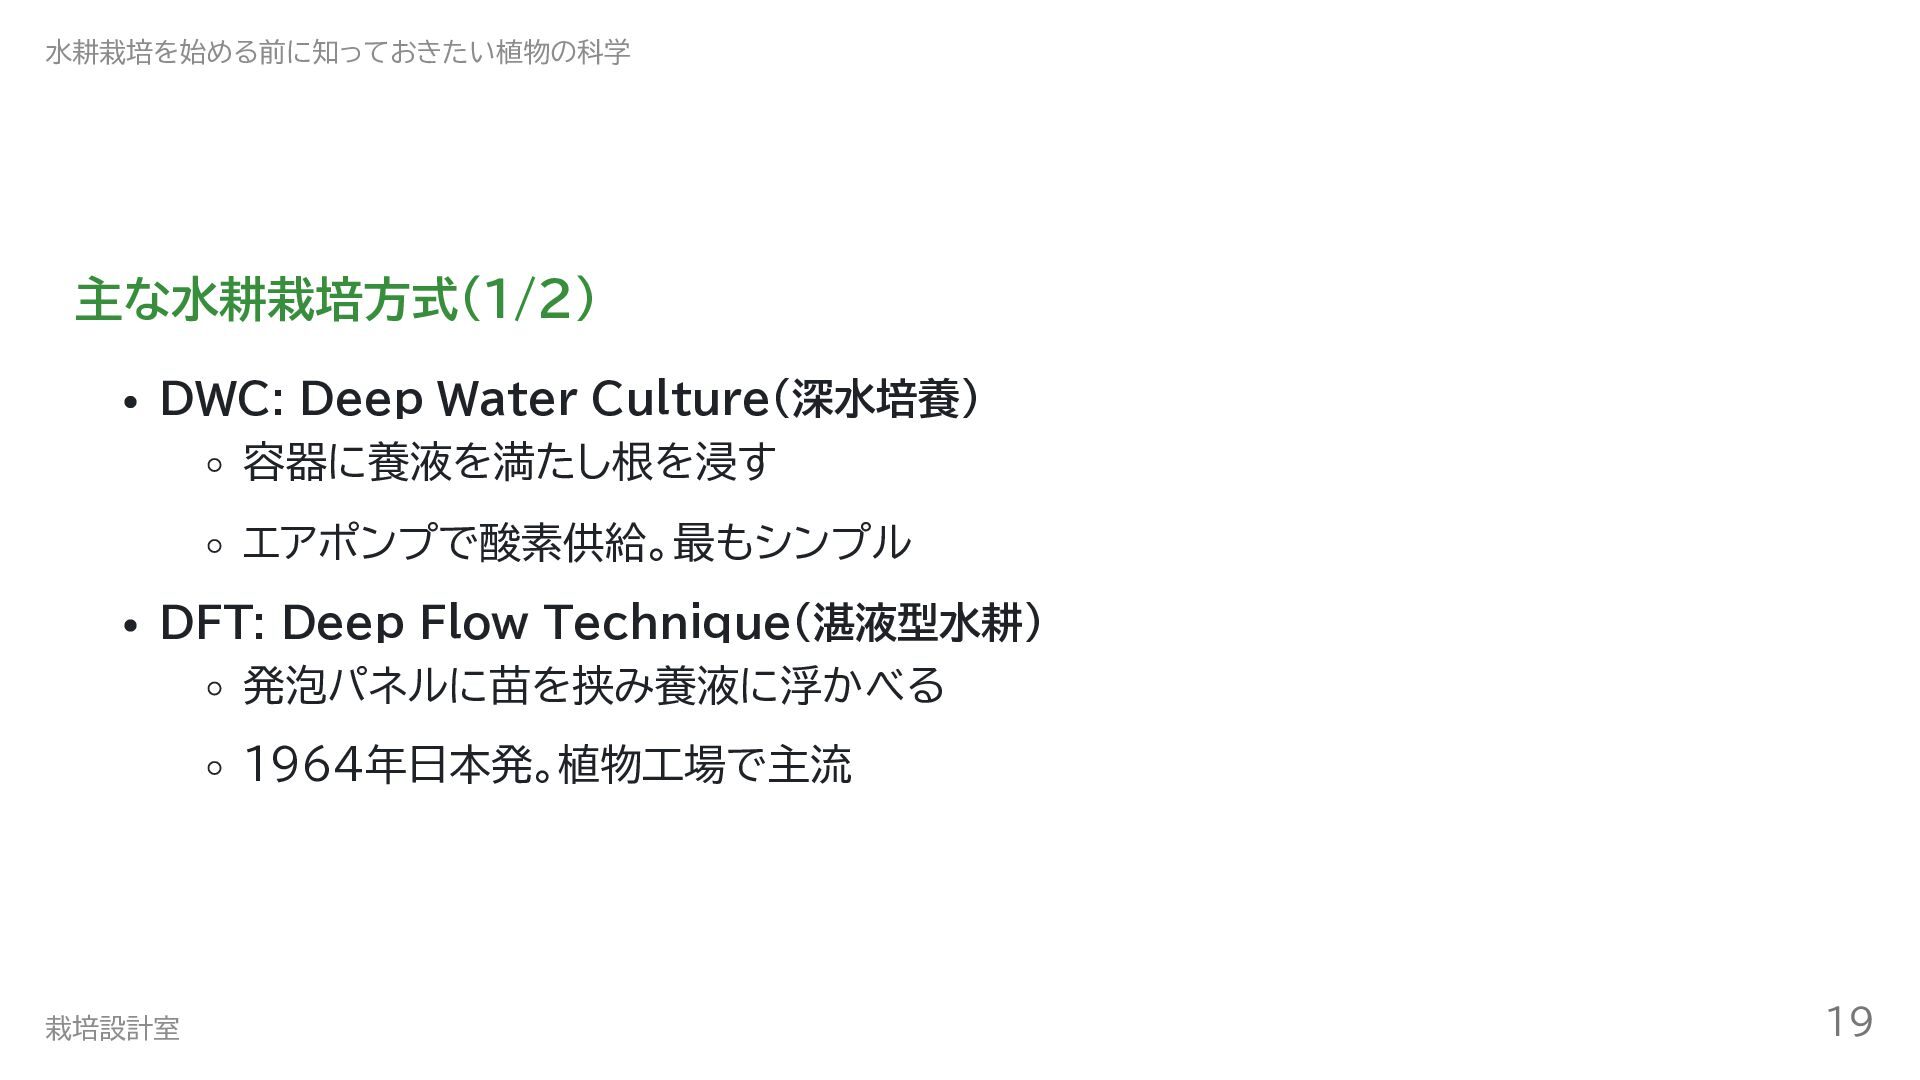Click the bullet dot before DWC heading
The height and width of the screenshot is (1080, 1920).
(129, 403)
